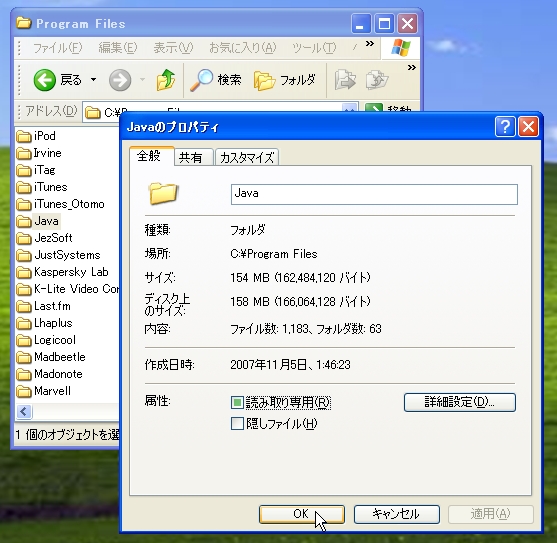Go up one folder level icon

[166, 80]
